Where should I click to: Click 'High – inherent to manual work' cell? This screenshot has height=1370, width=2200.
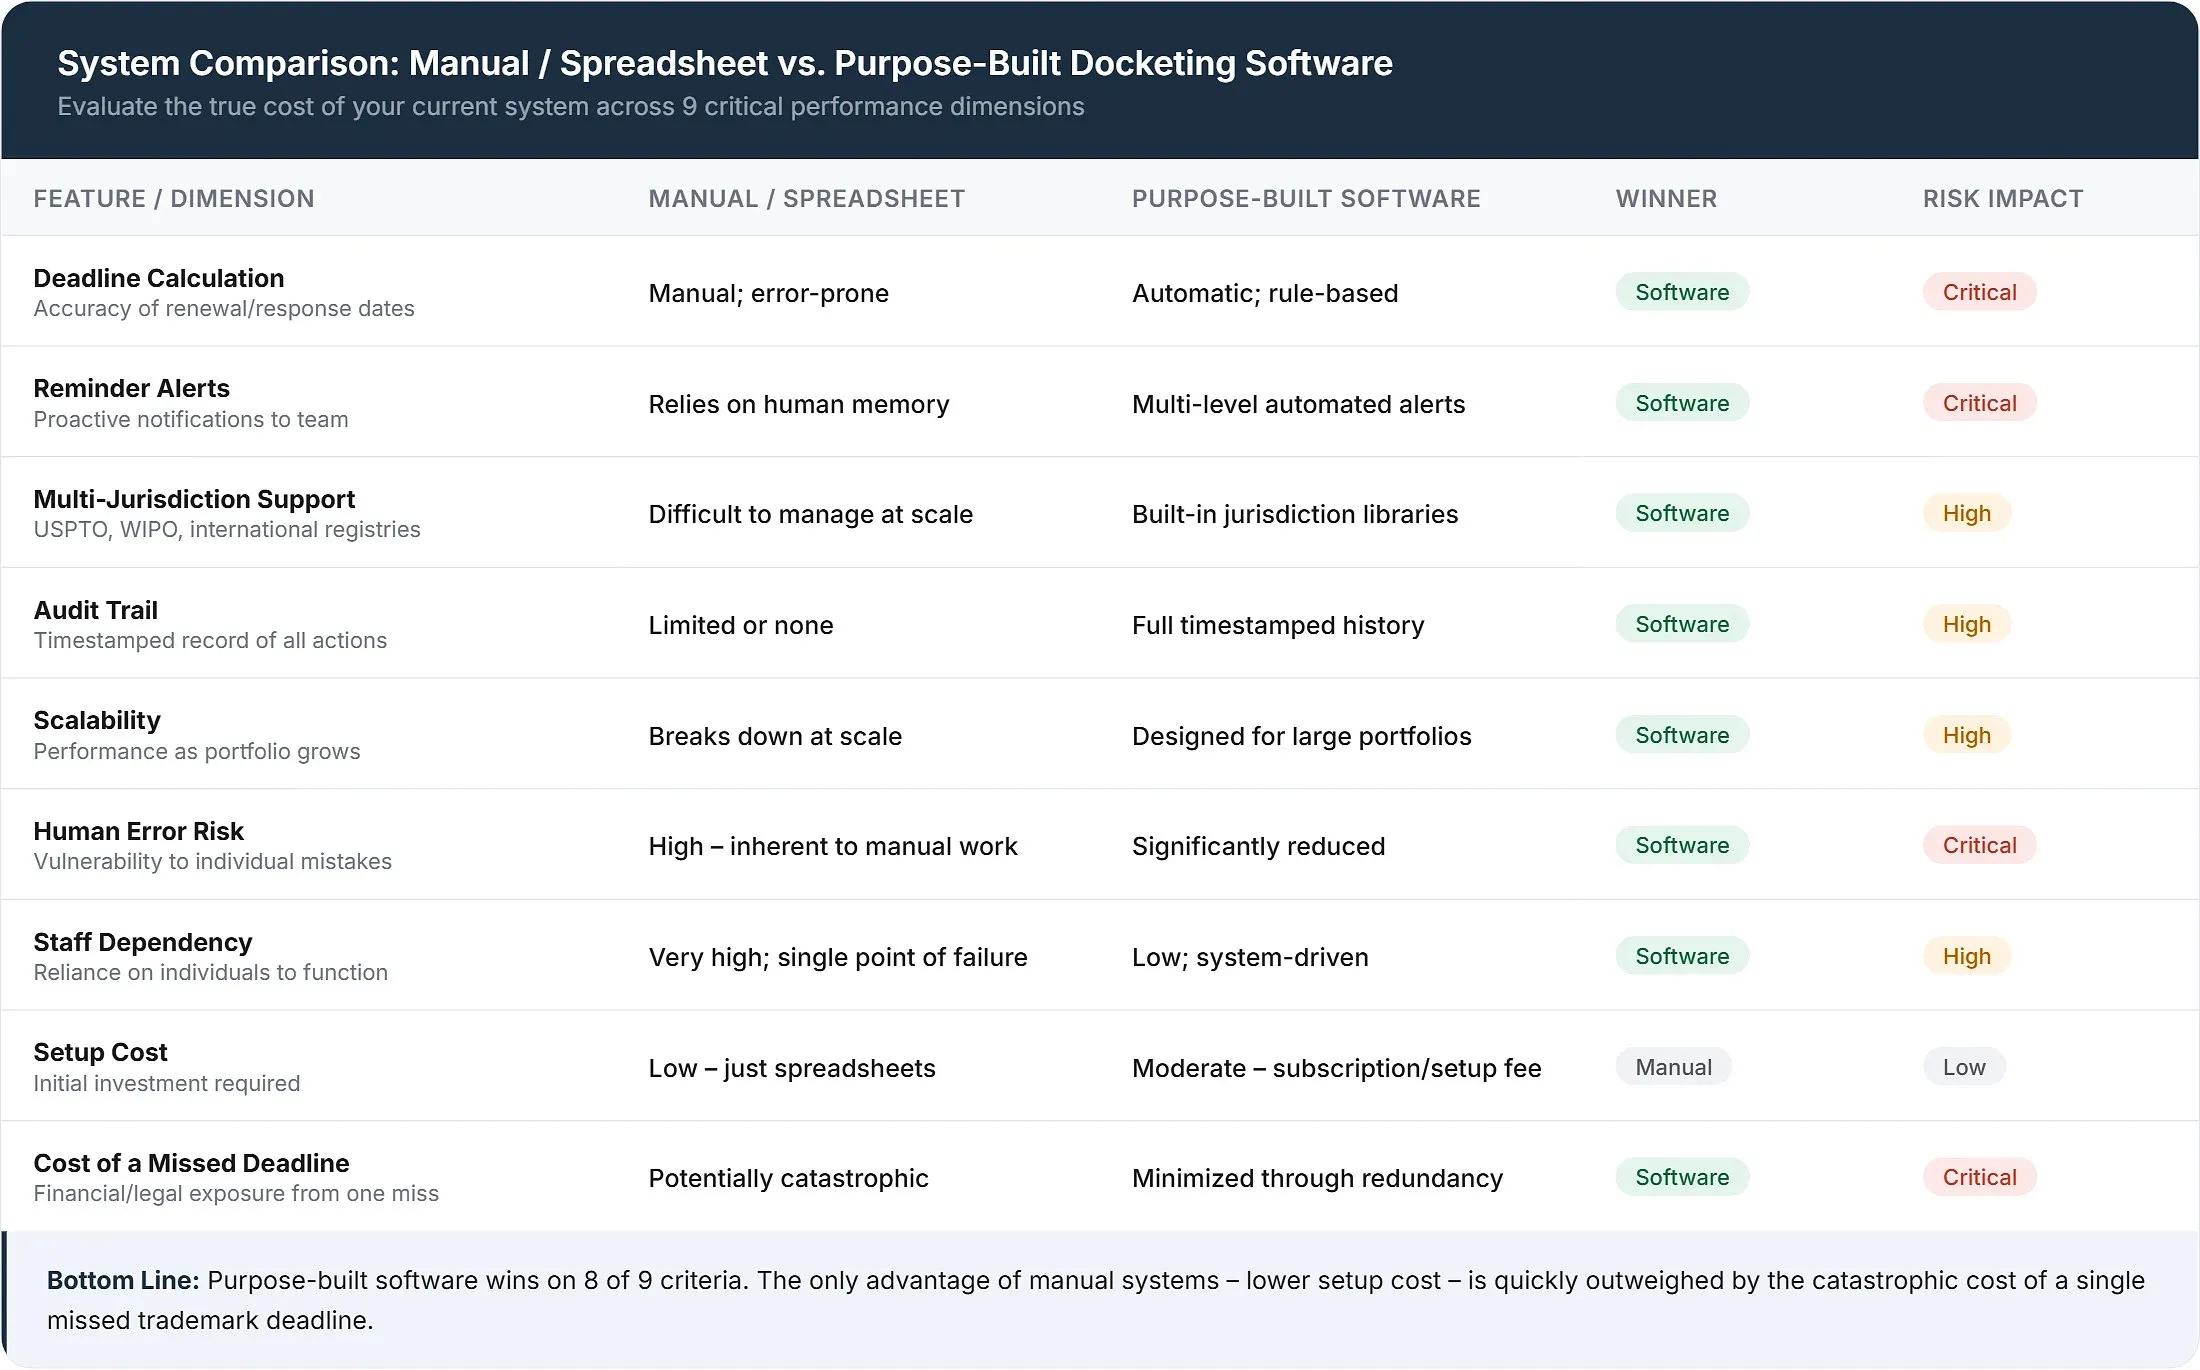point(832,846)
